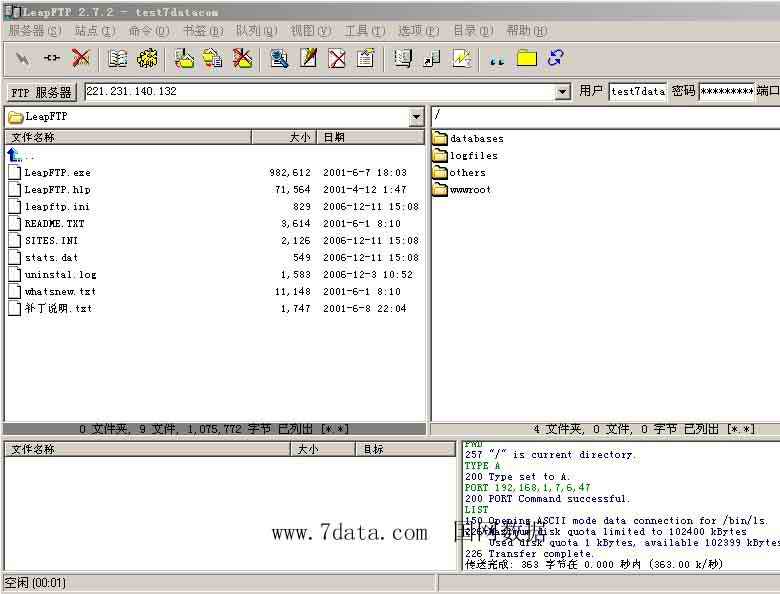Open the 视图 menu
780x594 pixels.
point(310,31)
